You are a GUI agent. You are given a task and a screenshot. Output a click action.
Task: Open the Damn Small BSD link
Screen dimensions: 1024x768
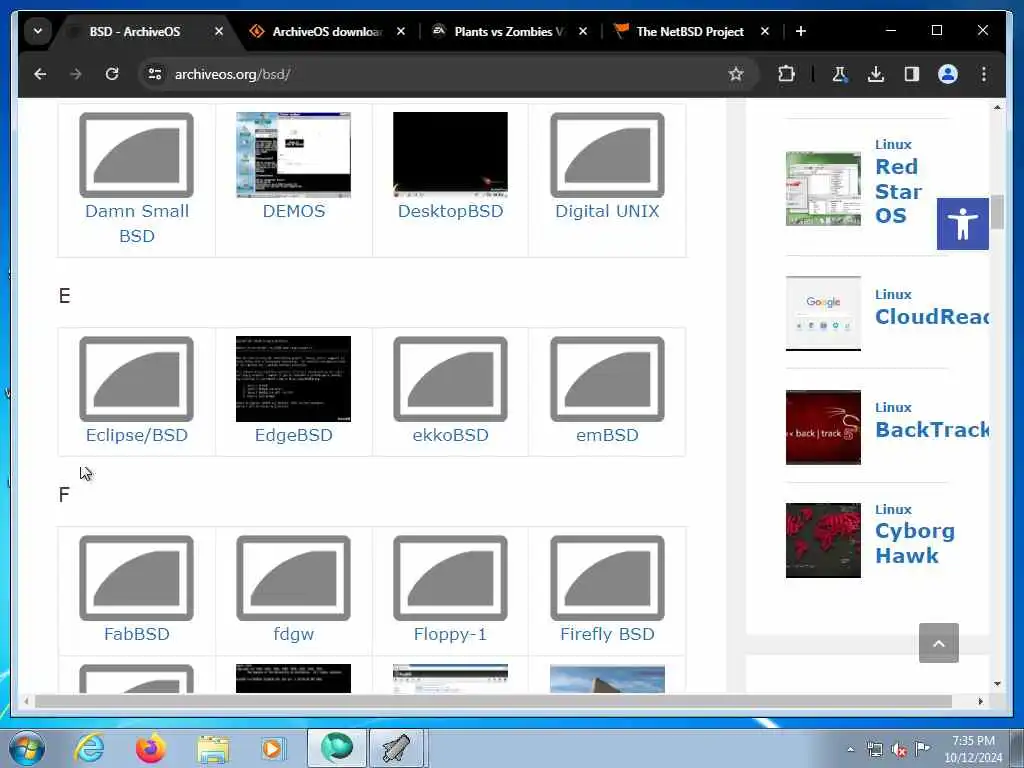coord(136,223)
